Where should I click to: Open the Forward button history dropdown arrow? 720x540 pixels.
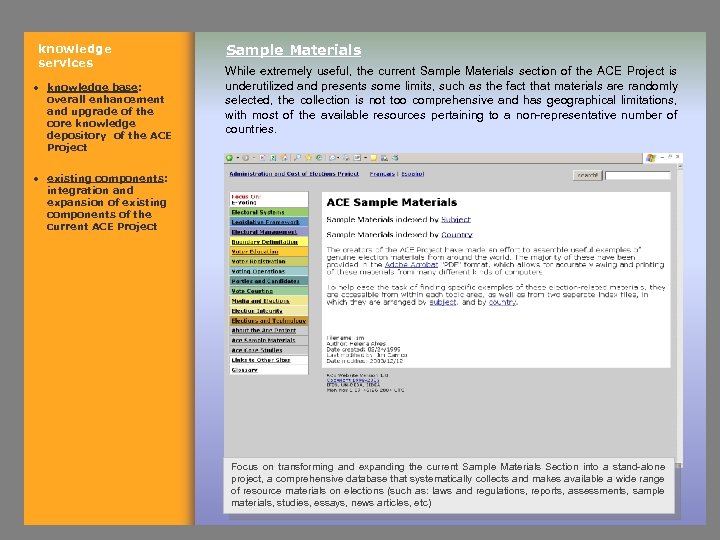point(254,158)
